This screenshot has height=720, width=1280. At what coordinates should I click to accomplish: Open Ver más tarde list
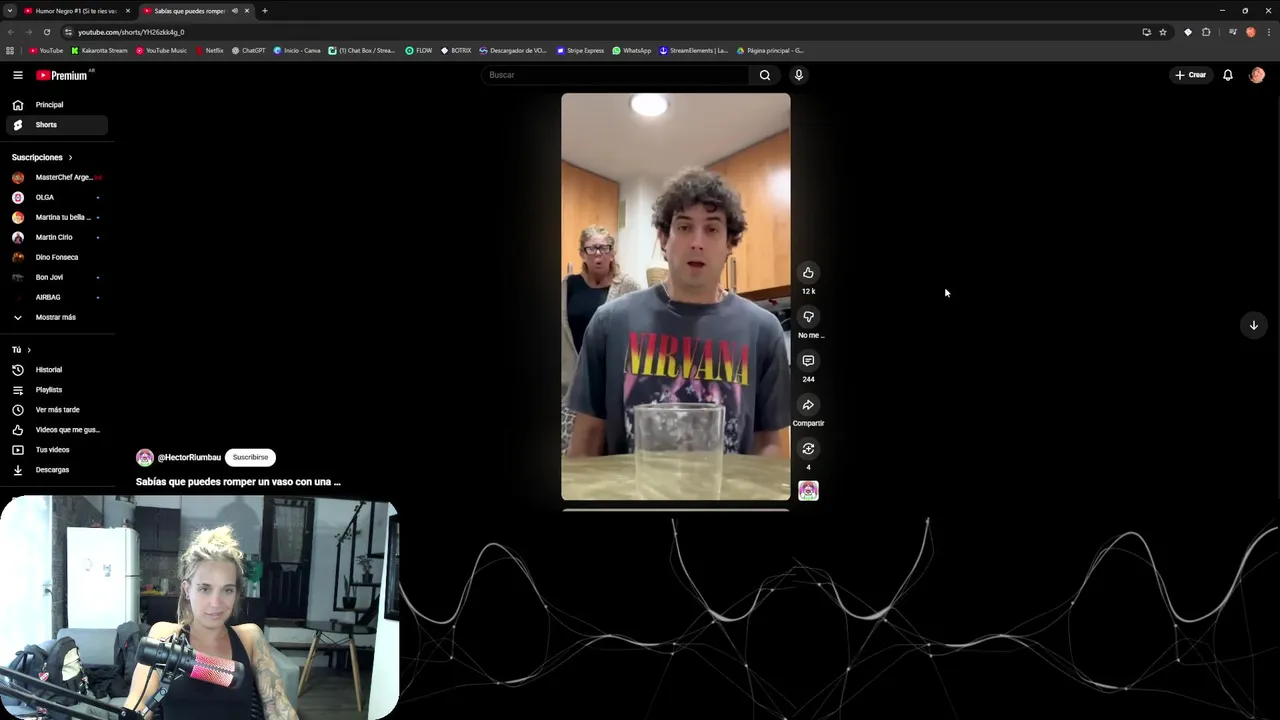[x=56, y=410]
